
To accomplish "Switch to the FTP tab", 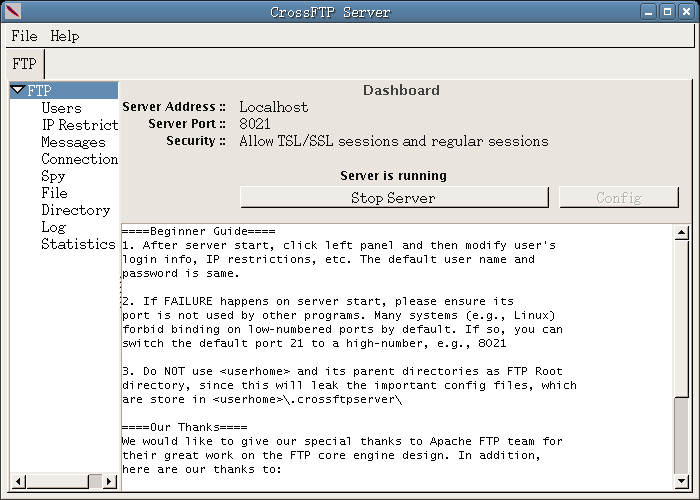I will [x=24, y=64].
